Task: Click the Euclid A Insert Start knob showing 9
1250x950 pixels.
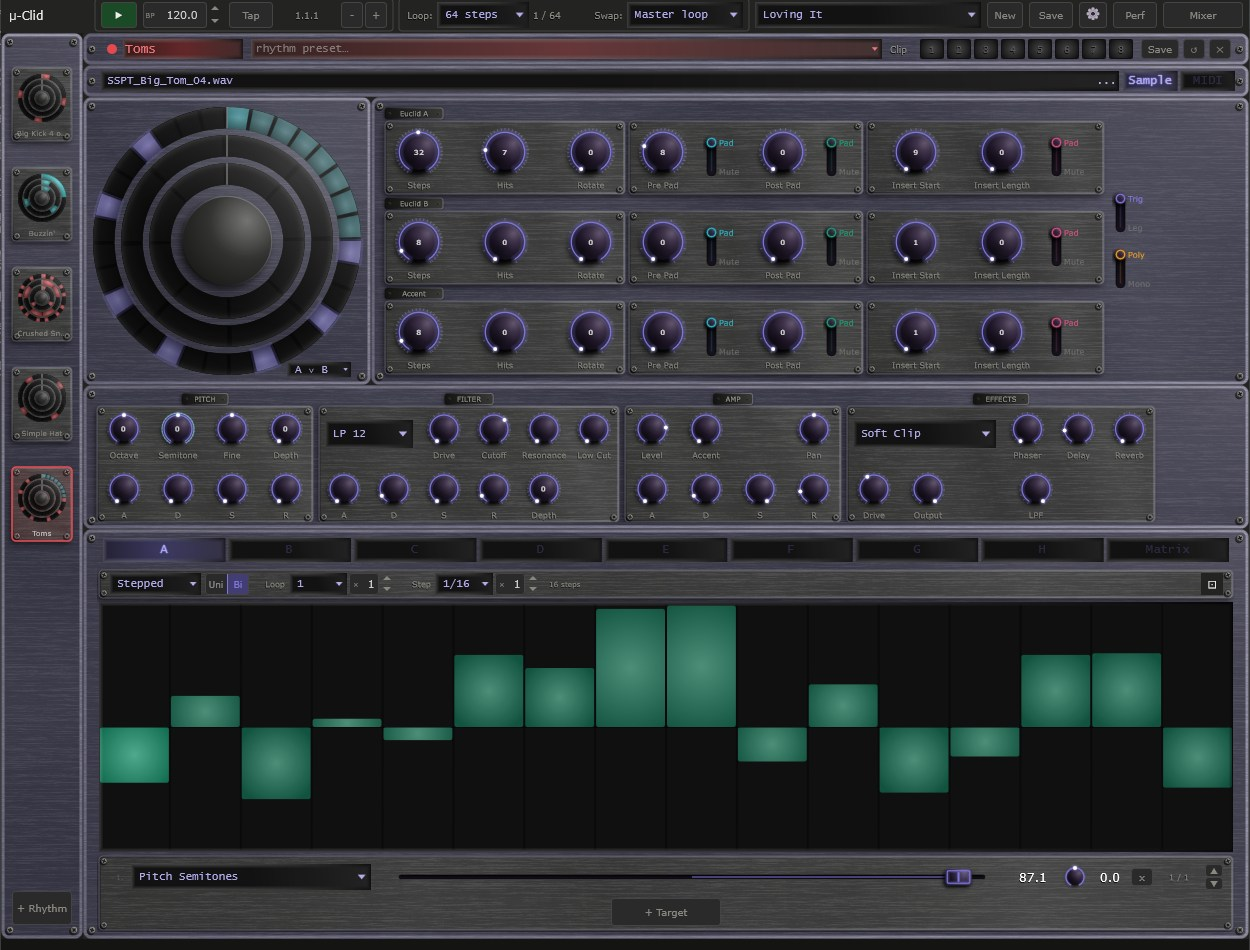Action: coord(916,153)
